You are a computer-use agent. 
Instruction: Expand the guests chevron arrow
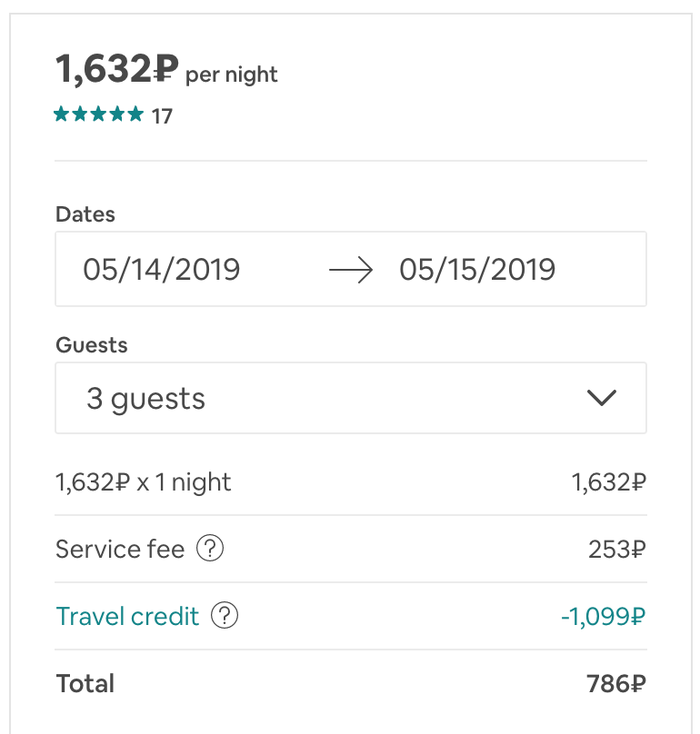click(x=601, y=398)
